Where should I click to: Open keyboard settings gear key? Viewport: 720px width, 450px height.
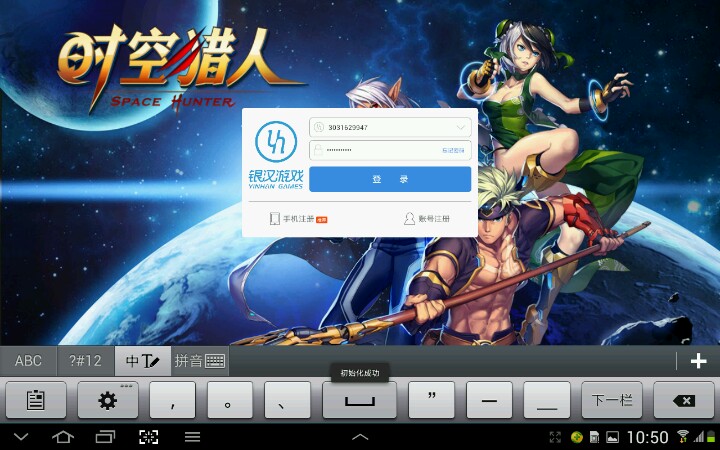pyautogui.click(x=107, y=400)
